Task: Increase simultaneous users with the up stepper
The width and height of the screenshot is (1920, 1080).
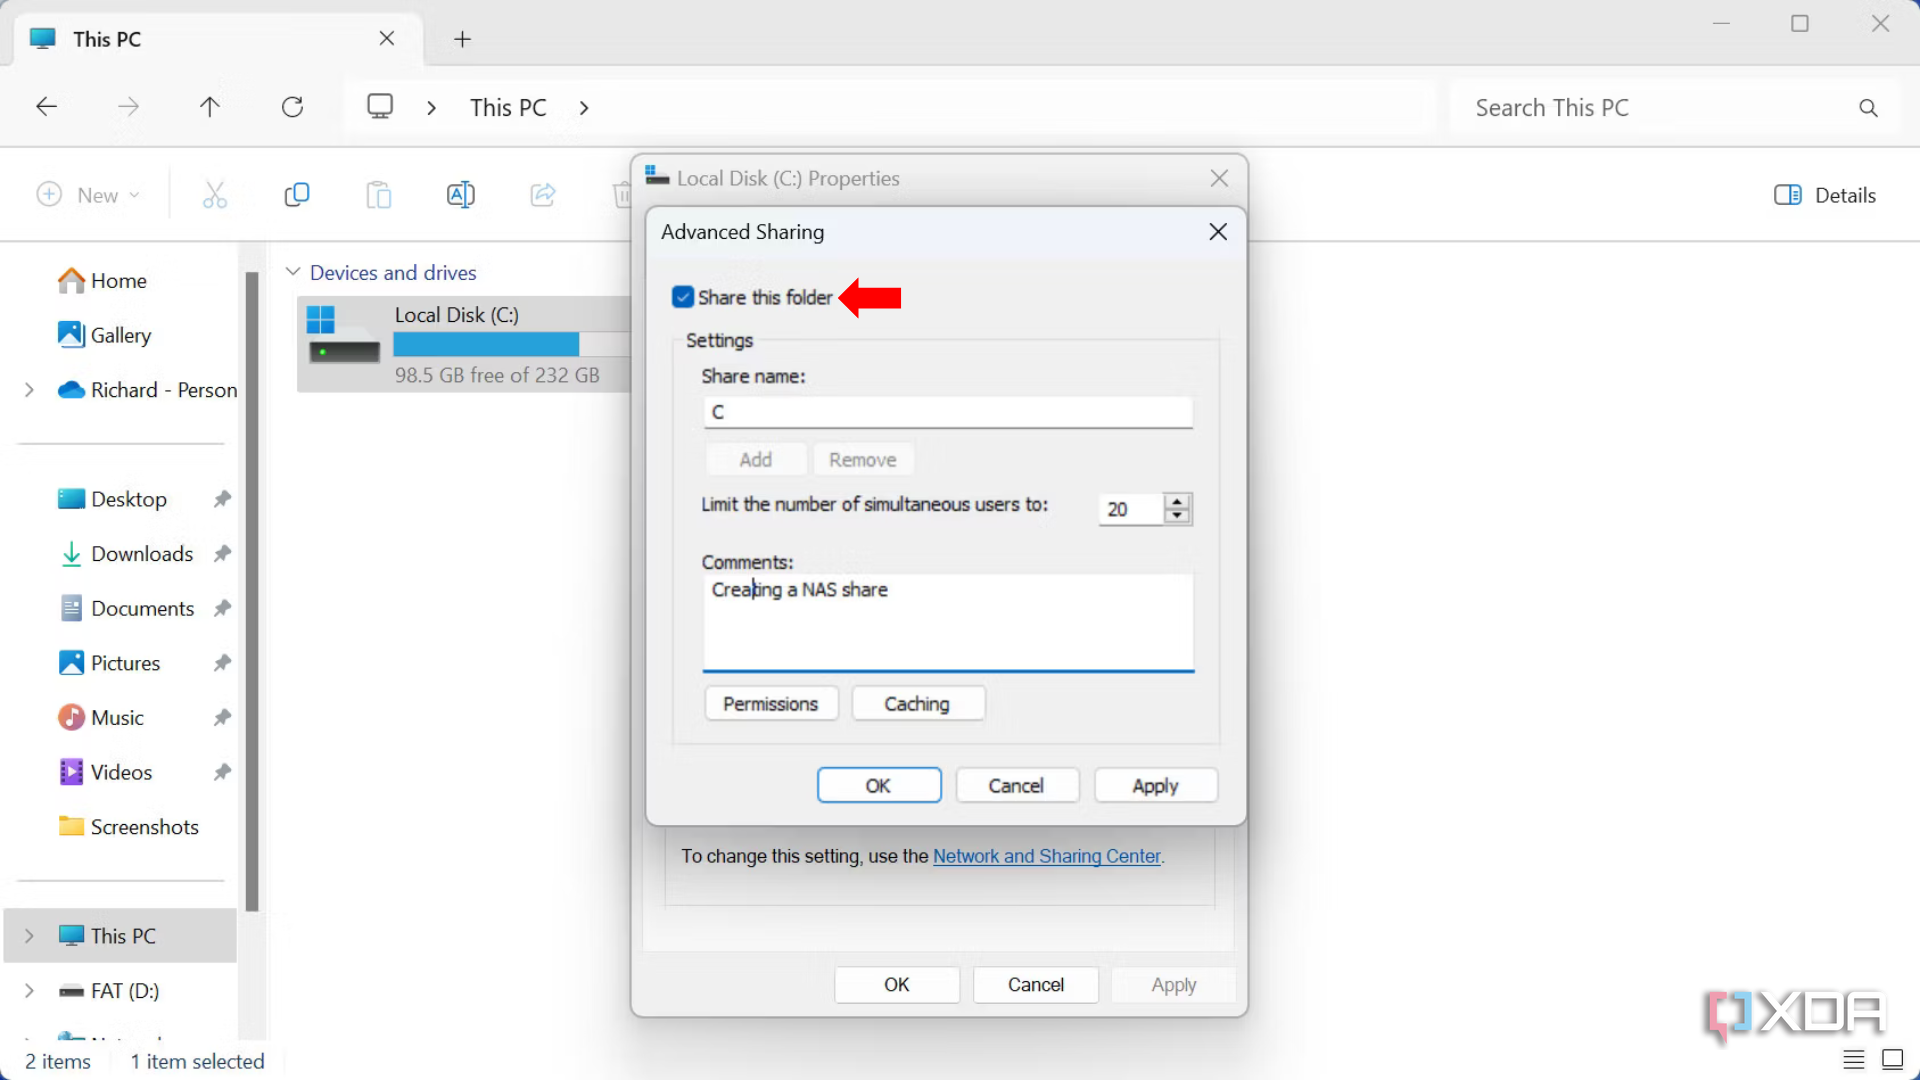Action: pos(1178,502)
